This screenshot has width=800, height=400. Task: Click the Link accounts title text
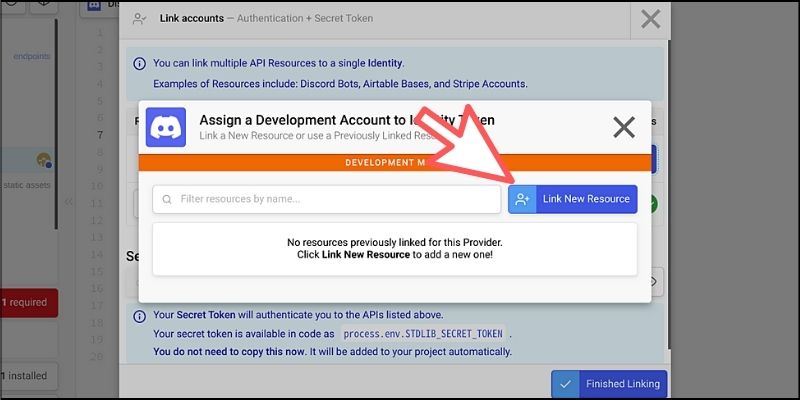pyautogui.click(x=192, y=18)
